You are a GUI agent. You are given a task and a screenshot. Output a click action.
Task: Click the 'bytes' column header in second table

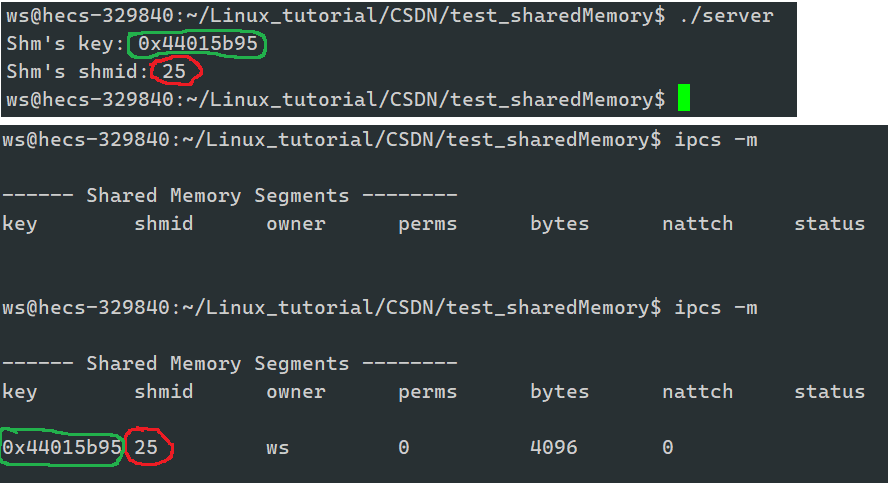[559, 392]
